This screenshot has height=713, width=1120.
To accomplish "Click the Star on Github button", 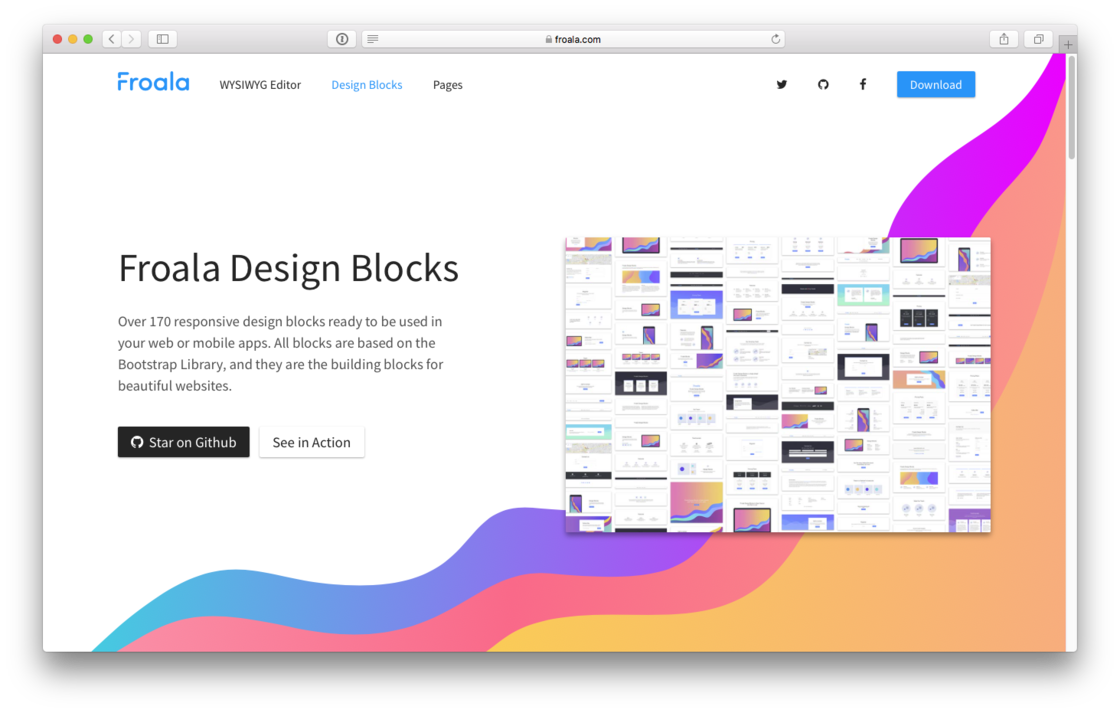I will coord(184,442).
